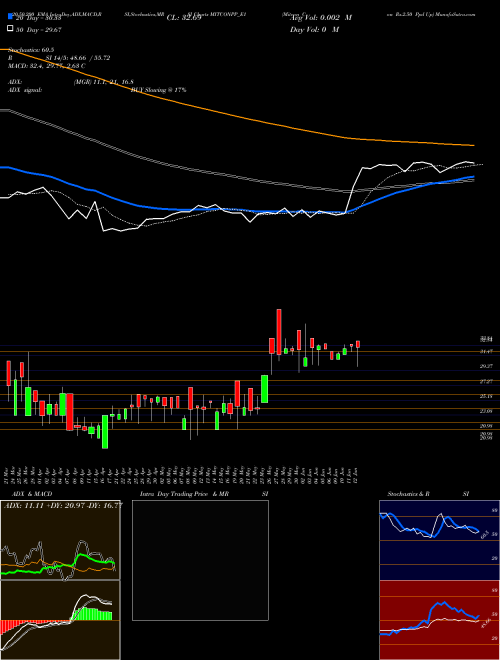500x660 pixels.
Task: Click the large green candlestick before the breakout
Action: coord(265,389)
